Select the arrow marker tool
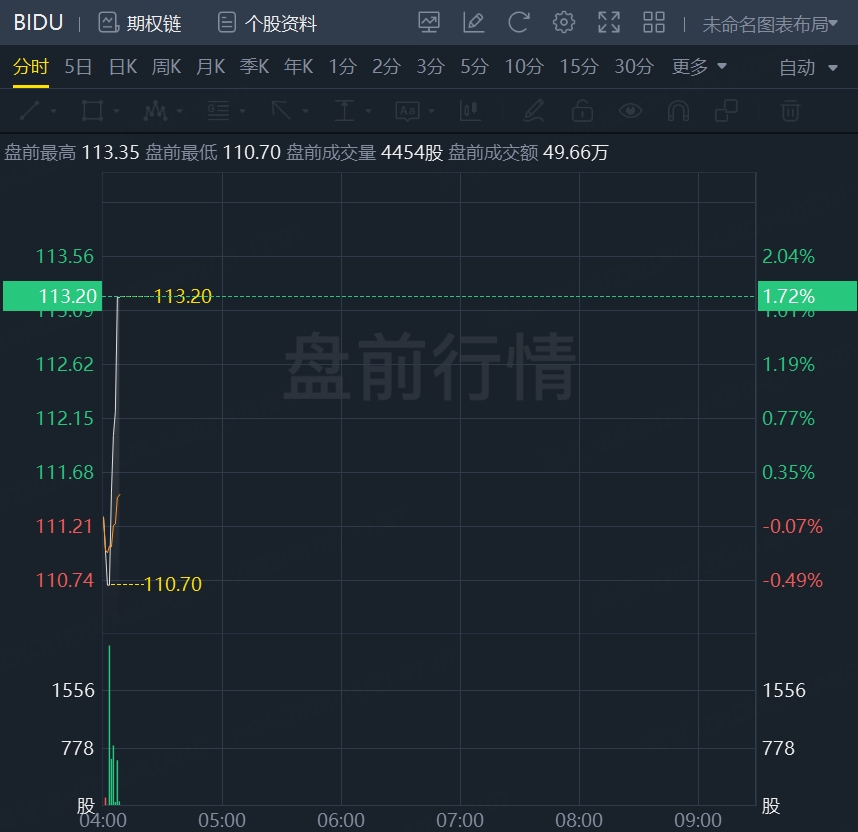Image resolution: width=858 pixels, height=832 pixels. (x=281, y=111)
